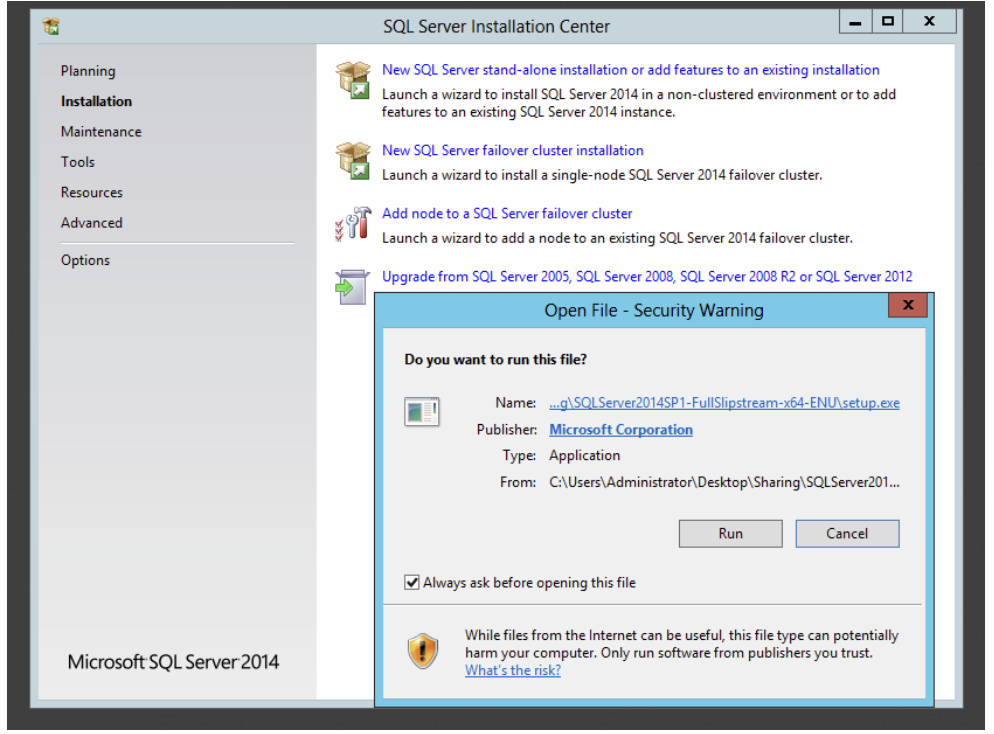Click the stand-alone installation box icon
Viewport: 994px width, 734px height.
353,80
